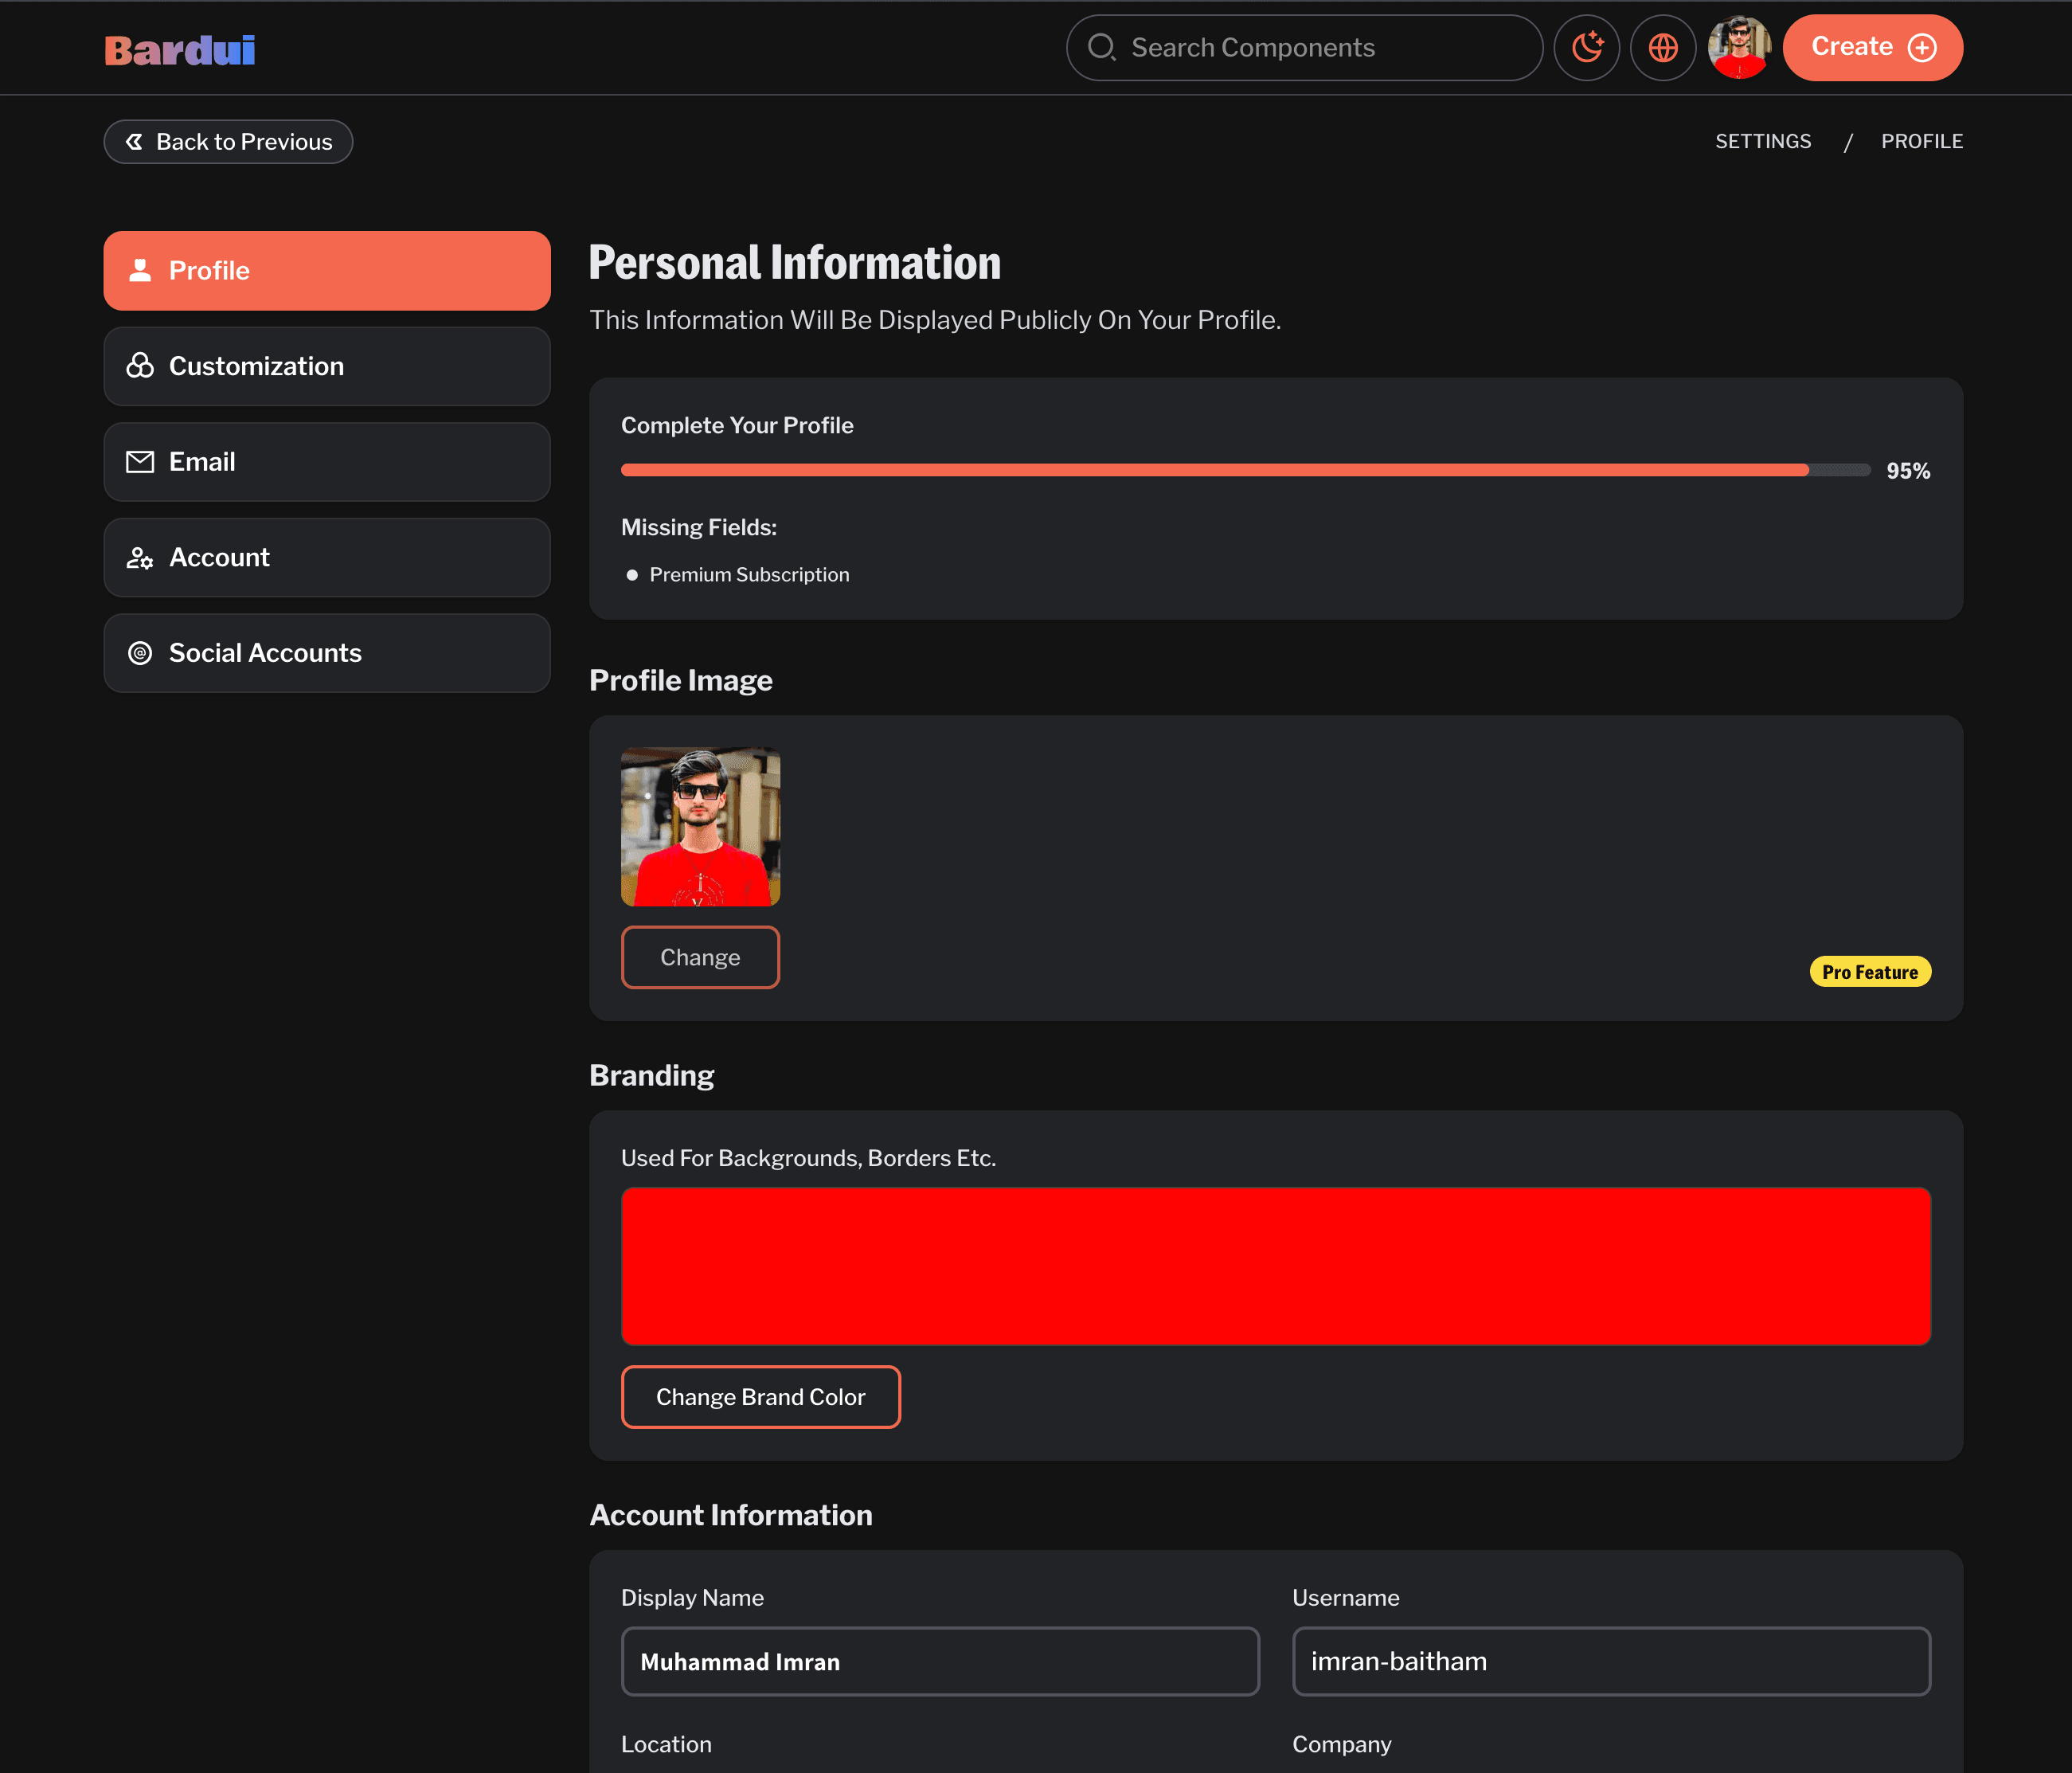Switch to the Account tab
2072x1773 pixels.
pos(327,558)
